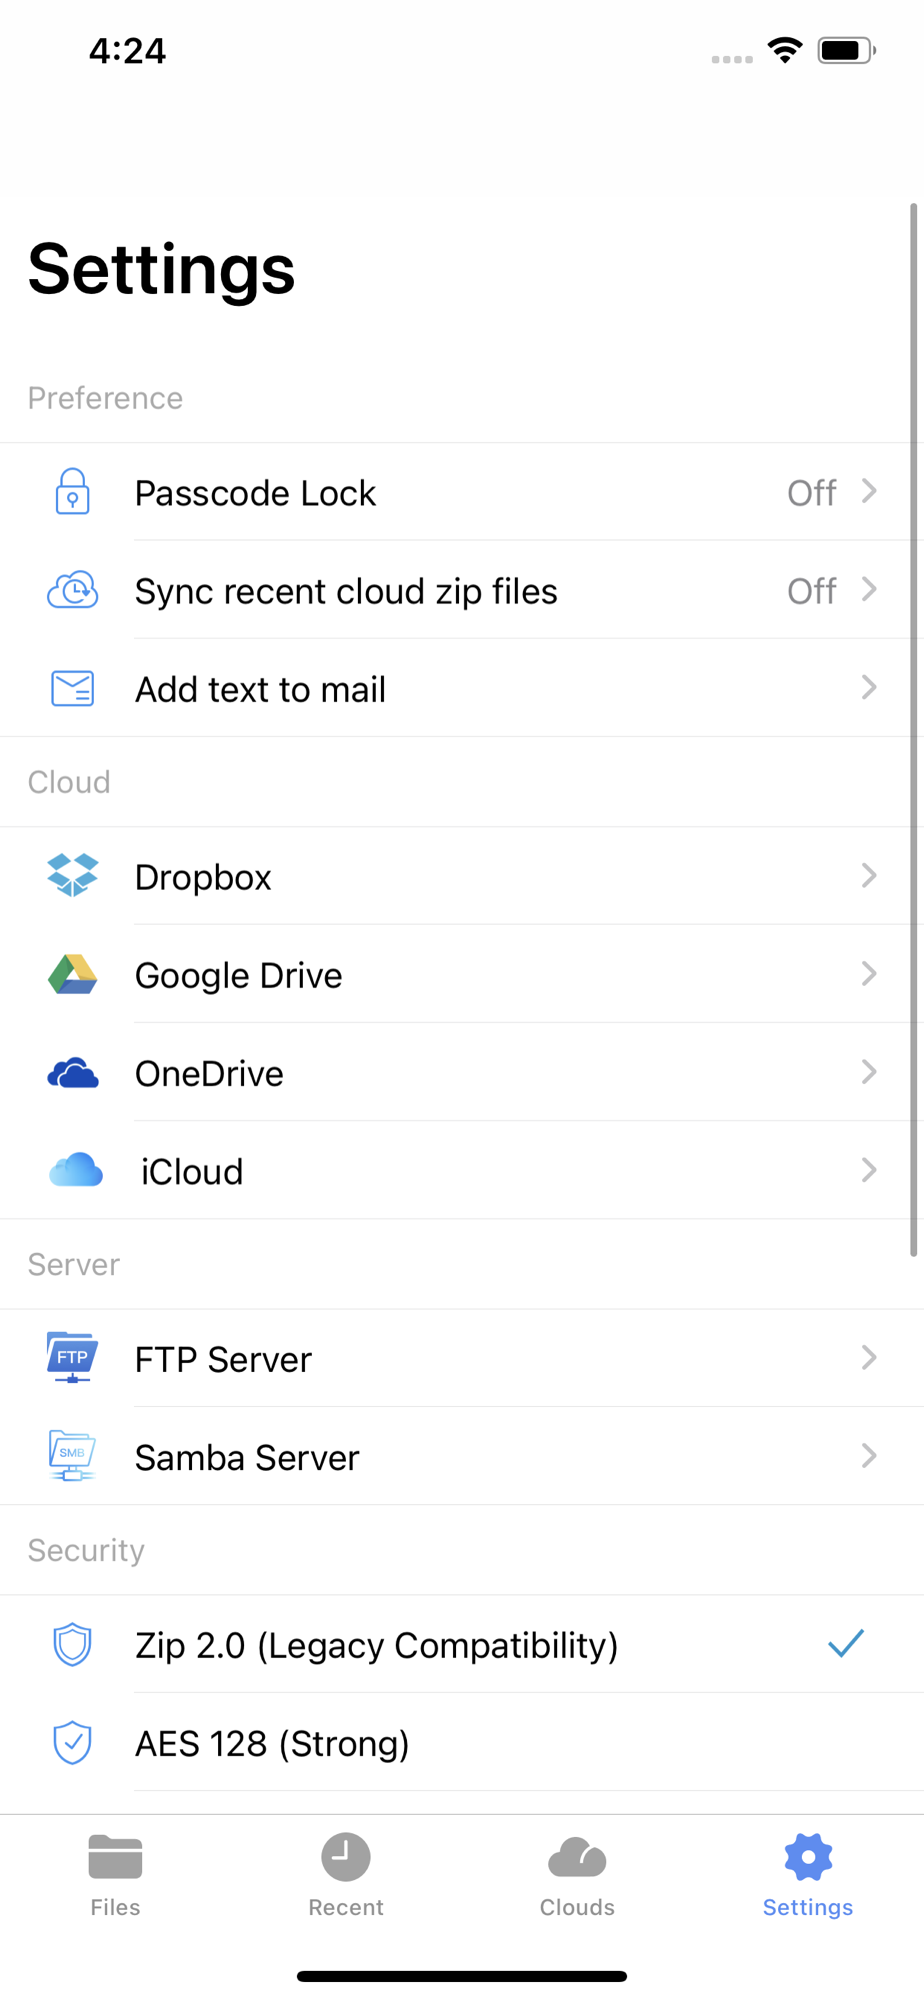Tap the Passcode Lock label
This screenshot has height=2000, width=924.
tap(255, 493)
